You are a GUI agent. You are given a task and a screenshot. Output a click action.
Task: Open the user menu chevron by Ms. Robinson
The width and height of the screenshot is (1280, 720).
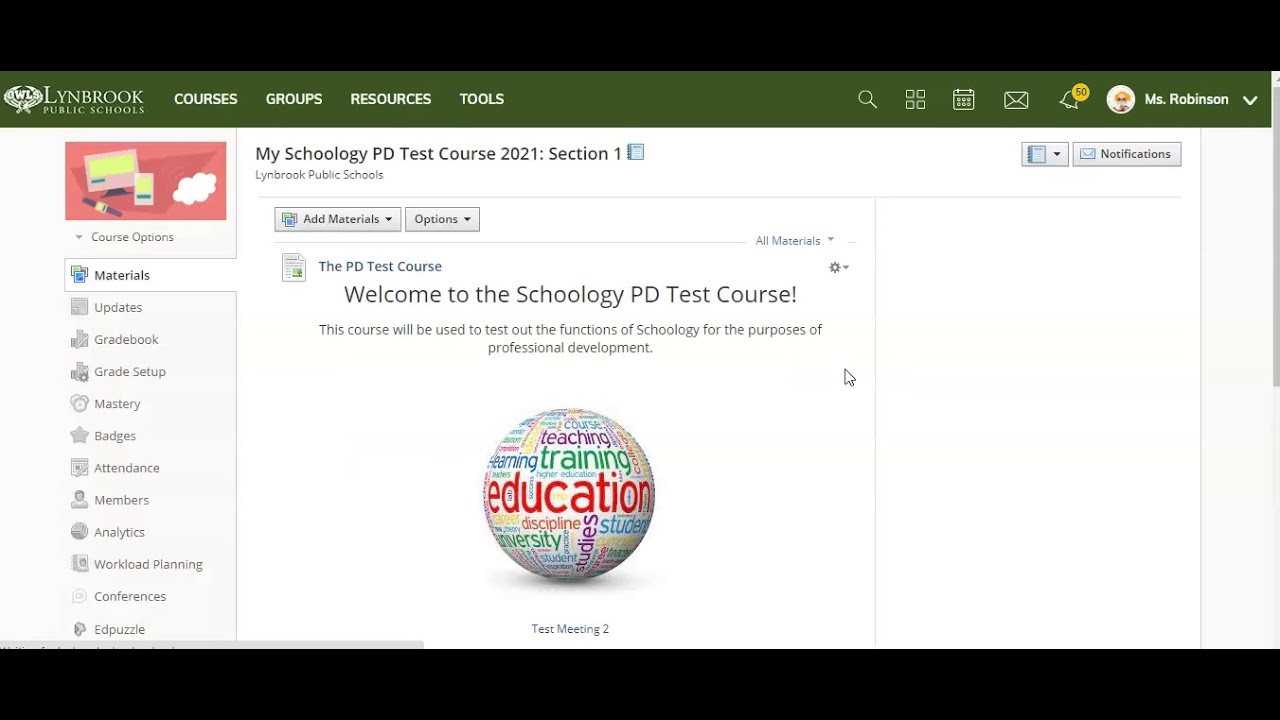pyautogui.click(x=1250, y=100)
